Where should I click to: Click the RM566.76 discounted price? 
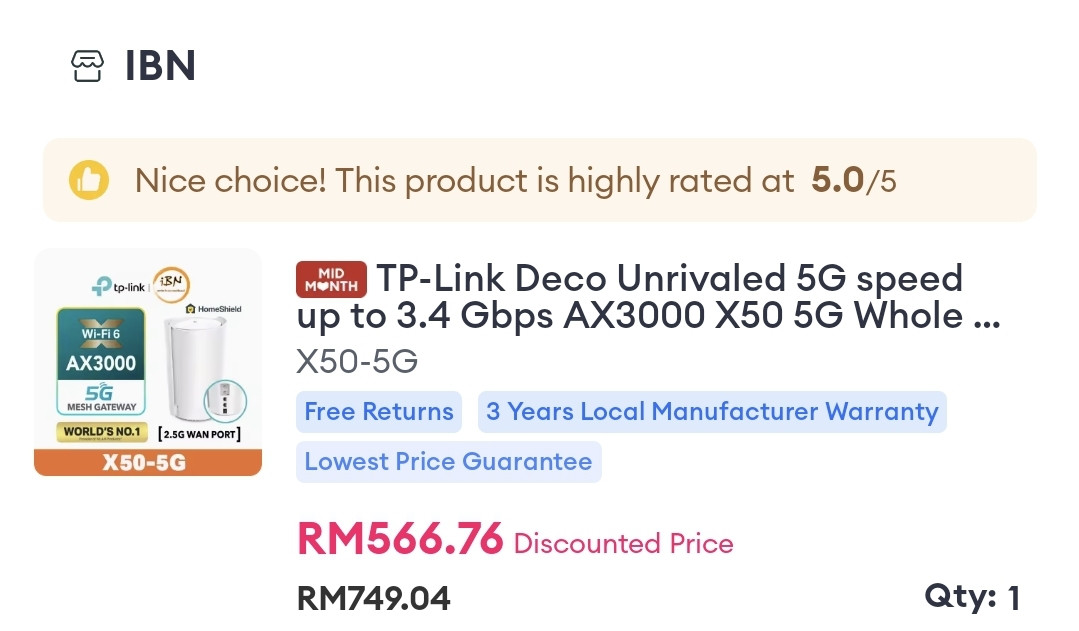pos(400,540)
